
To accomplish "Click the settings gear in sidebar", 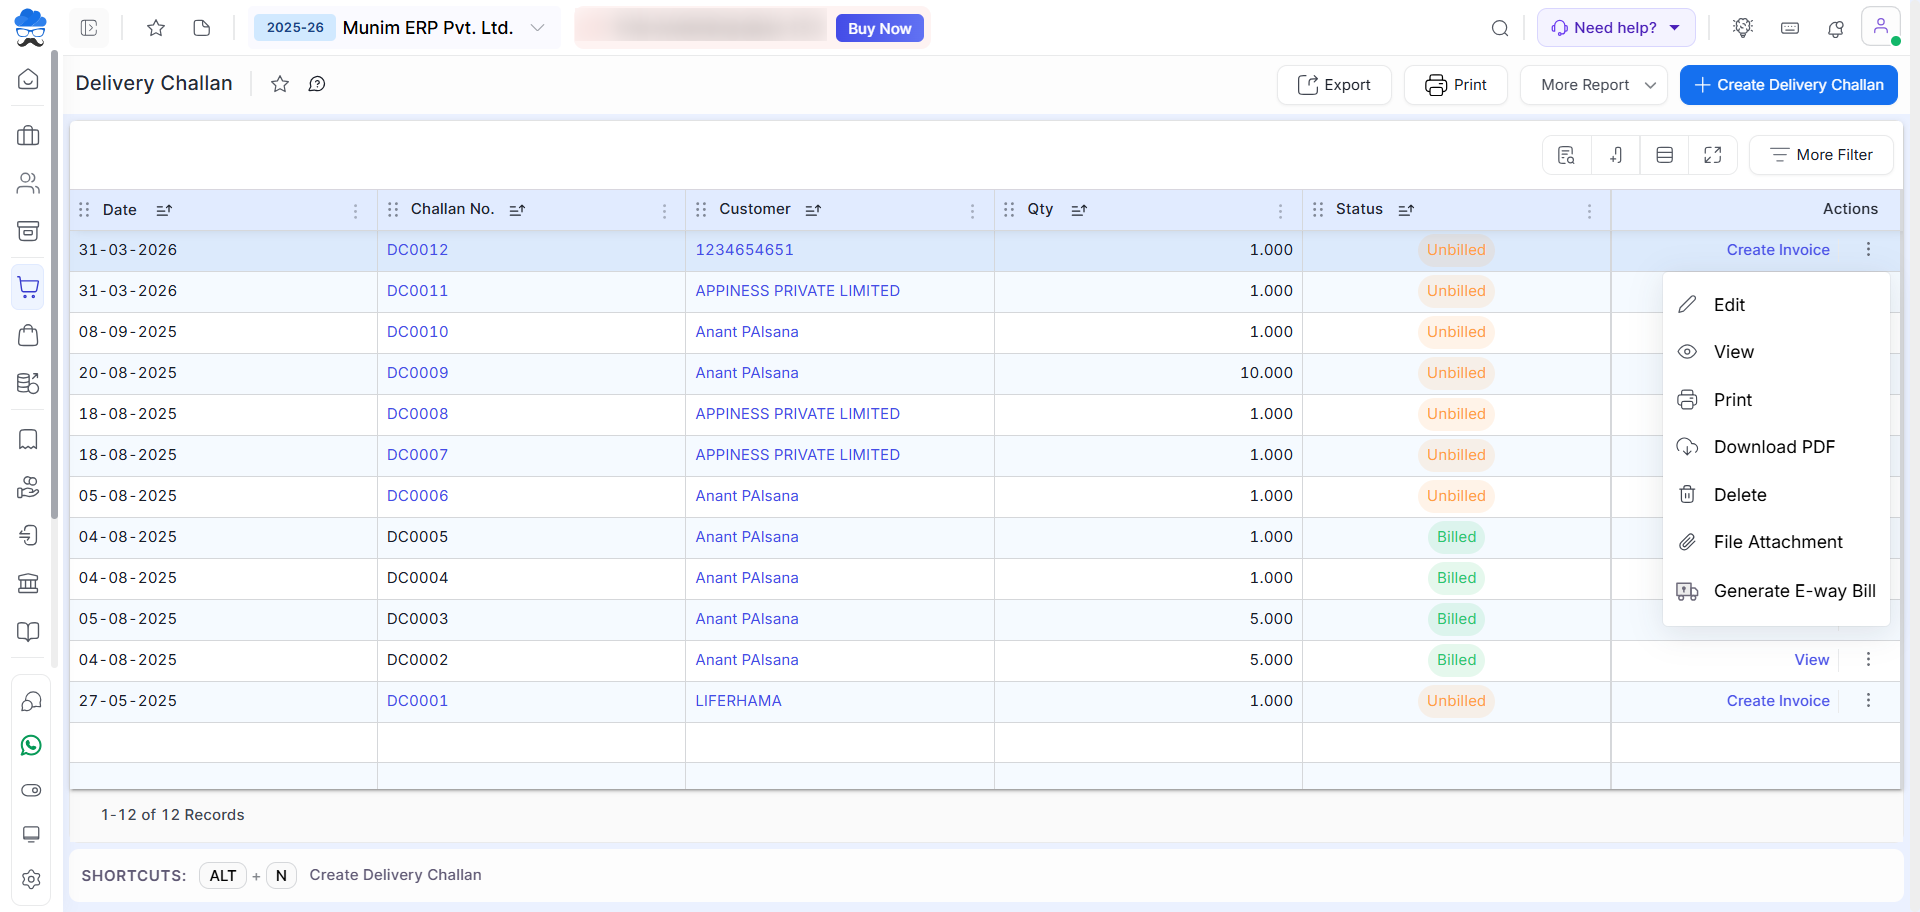I will [31, 879].
